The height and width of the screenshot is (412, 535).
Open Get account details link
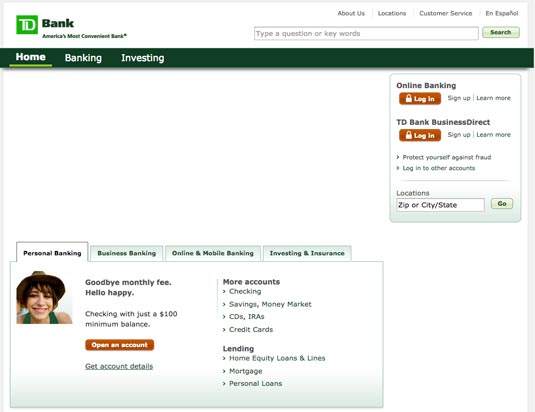coord(119,366)
